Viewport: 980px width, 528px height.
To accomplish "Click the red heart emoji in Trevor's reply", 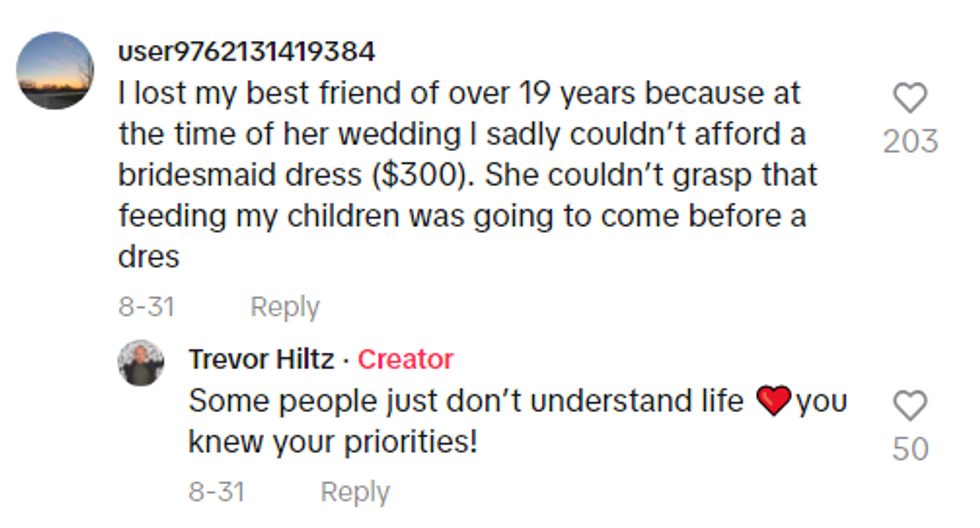I will click(x=774, y=402).
